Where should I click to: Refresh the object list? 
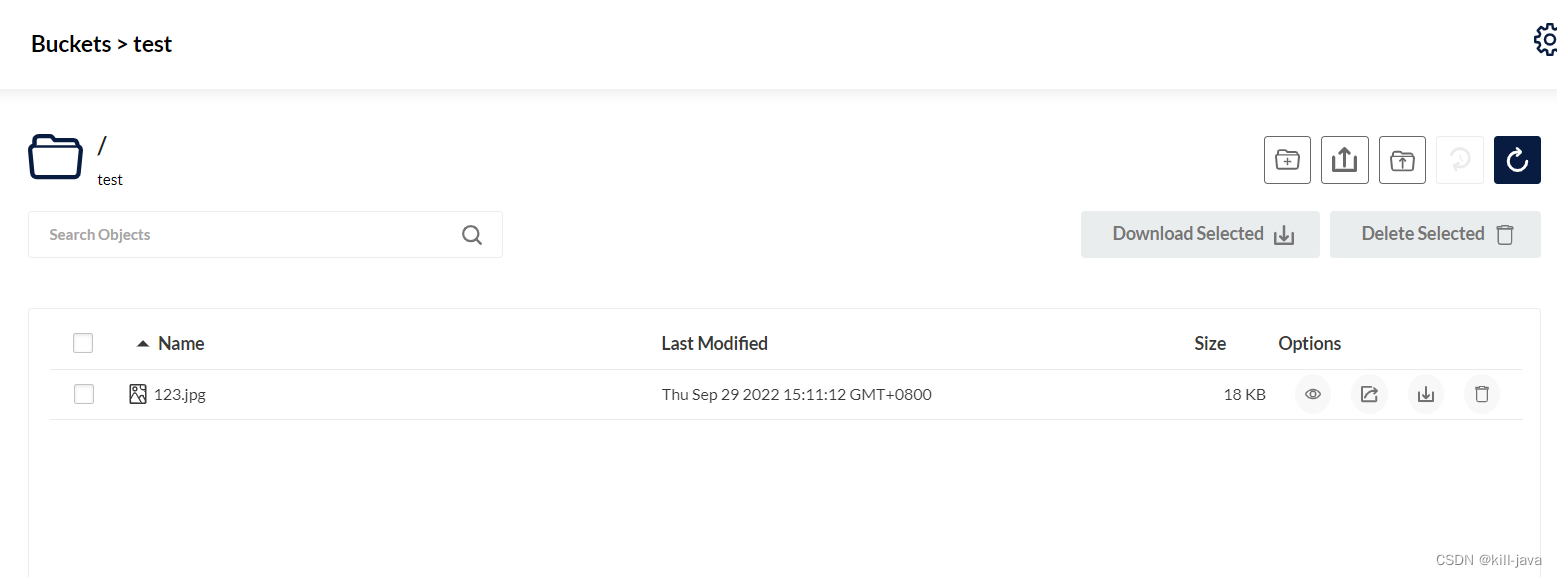1517,160
